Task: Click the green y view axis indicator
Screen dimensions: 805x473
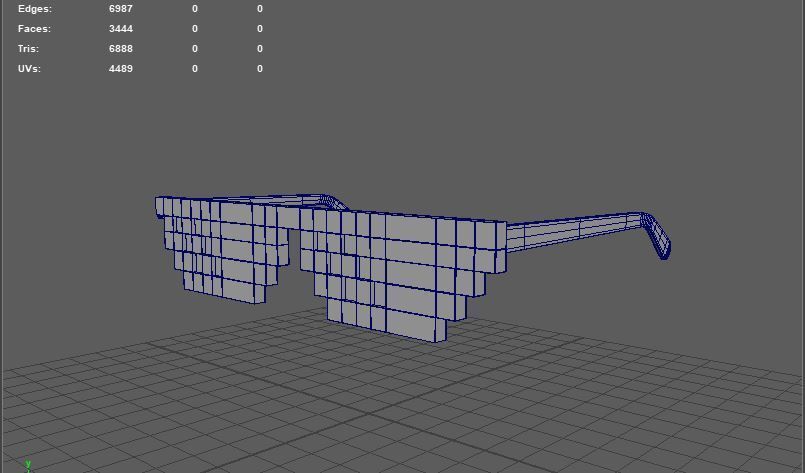Action: pos(28,464)
